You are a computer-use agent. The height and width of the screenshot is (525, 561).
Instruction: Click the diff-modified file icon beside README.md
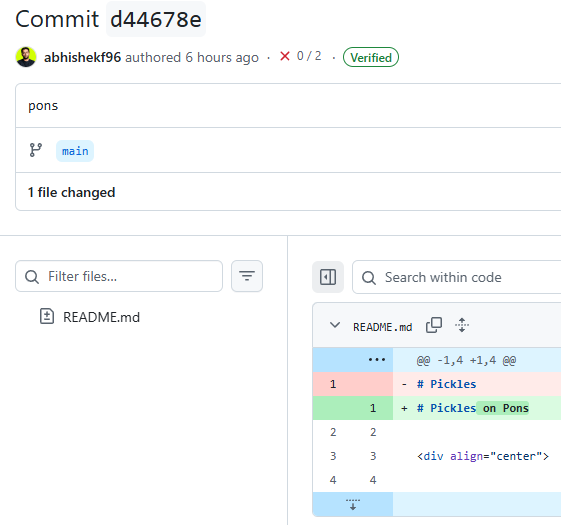tap(47, 316)
